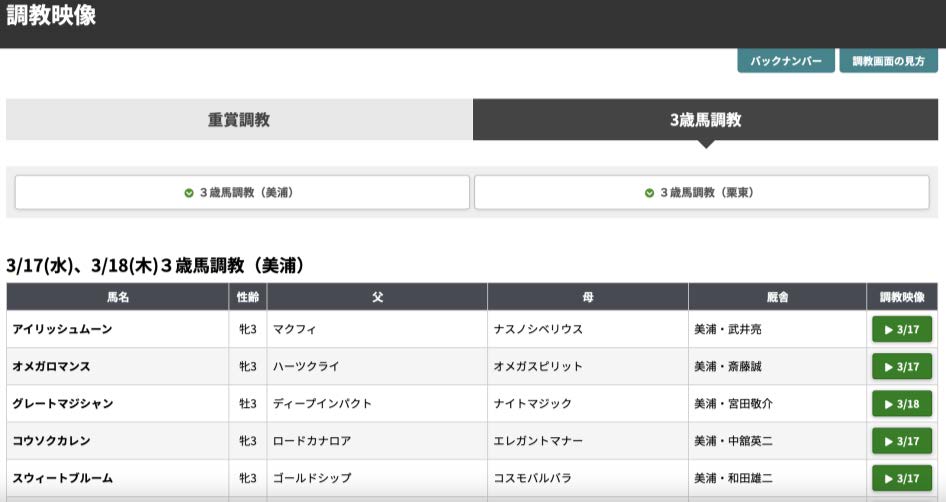Play 3/17 training video for オメガロマンス
This screenshot has height=502, width=946.
[x=902, y=367]
